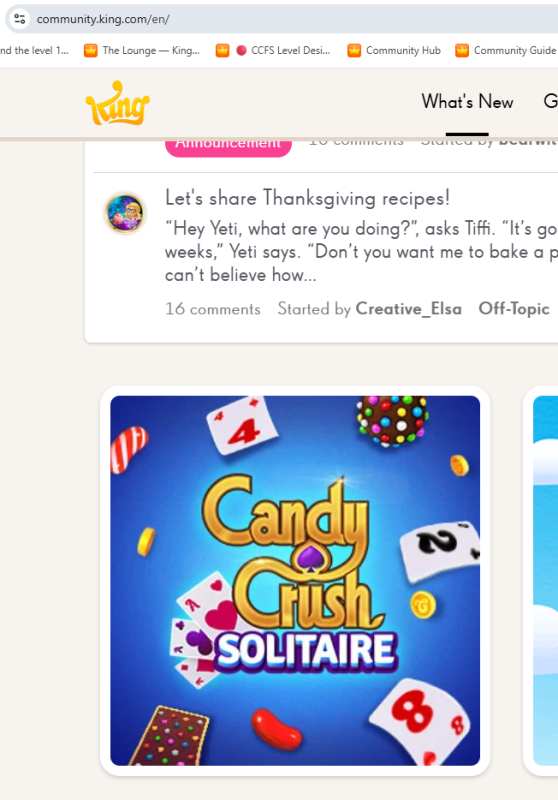
Task: Open the truncated 'nd the level 1...' bookmark
Action: 34,51
